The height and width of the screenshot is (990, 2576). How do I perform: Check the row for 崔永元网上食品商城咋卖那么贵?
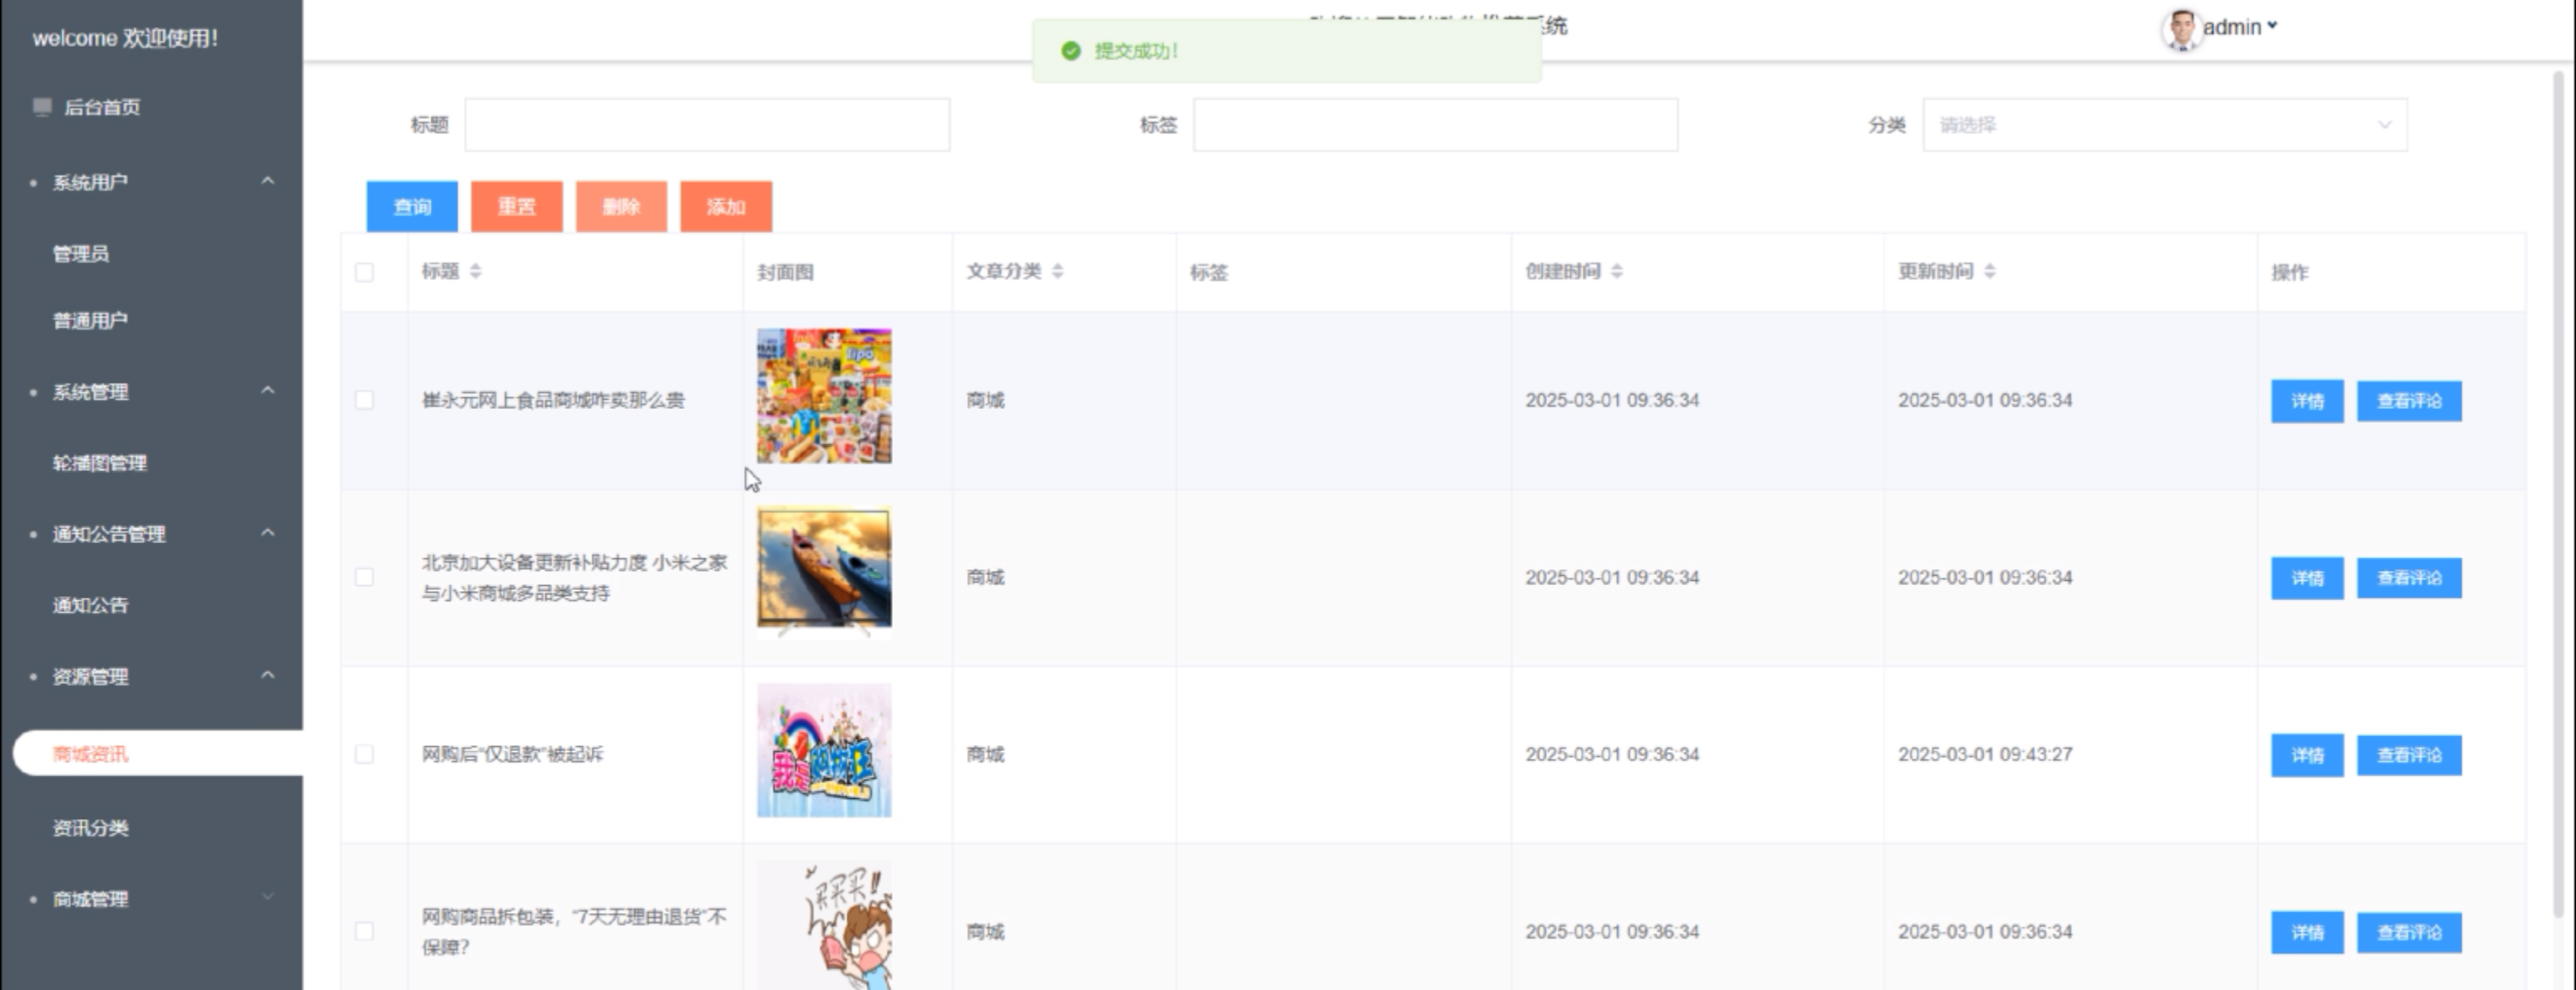click(x=364, y=400)
